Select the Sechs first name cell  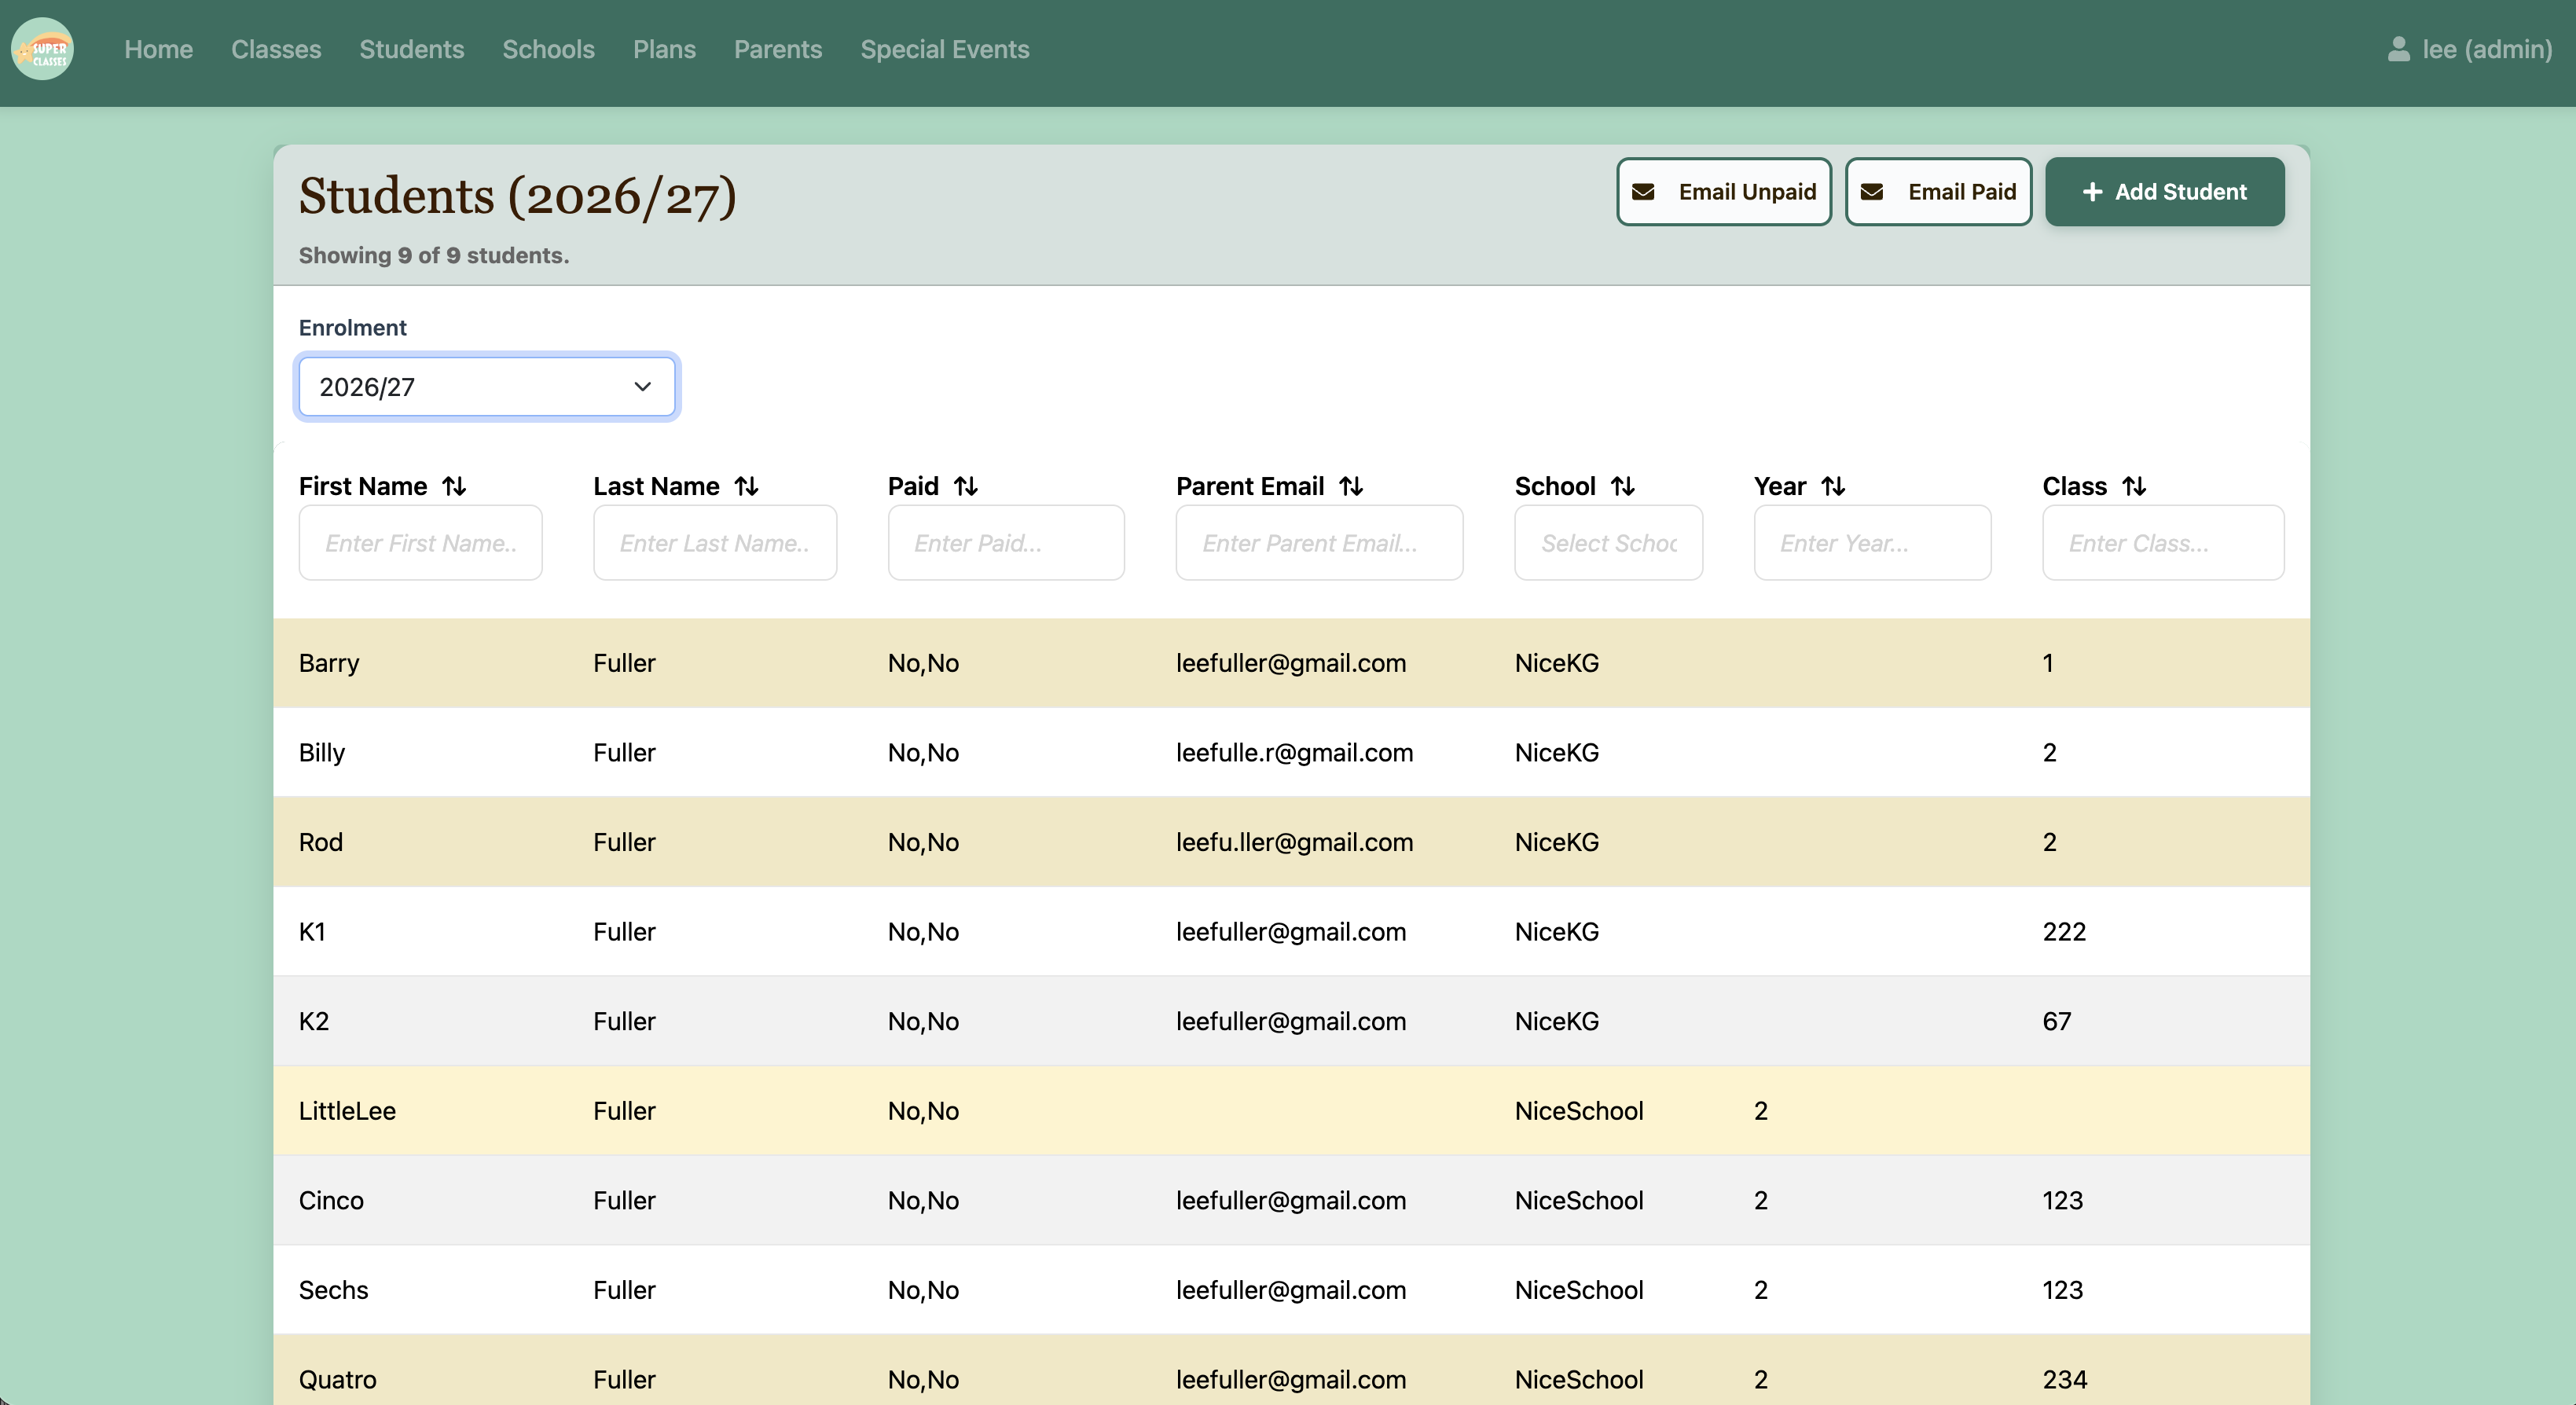point(333,1290)
